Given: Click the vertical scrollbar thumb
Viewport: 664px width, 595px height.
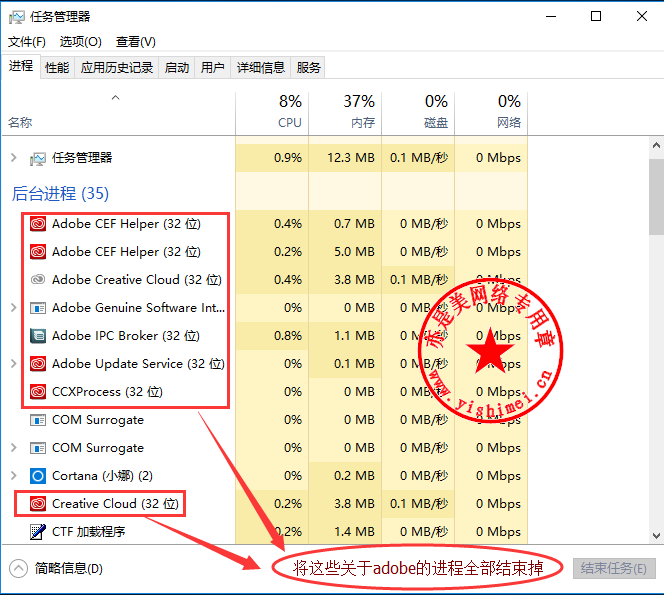Looking at the screenshot, I should (656, 197).
